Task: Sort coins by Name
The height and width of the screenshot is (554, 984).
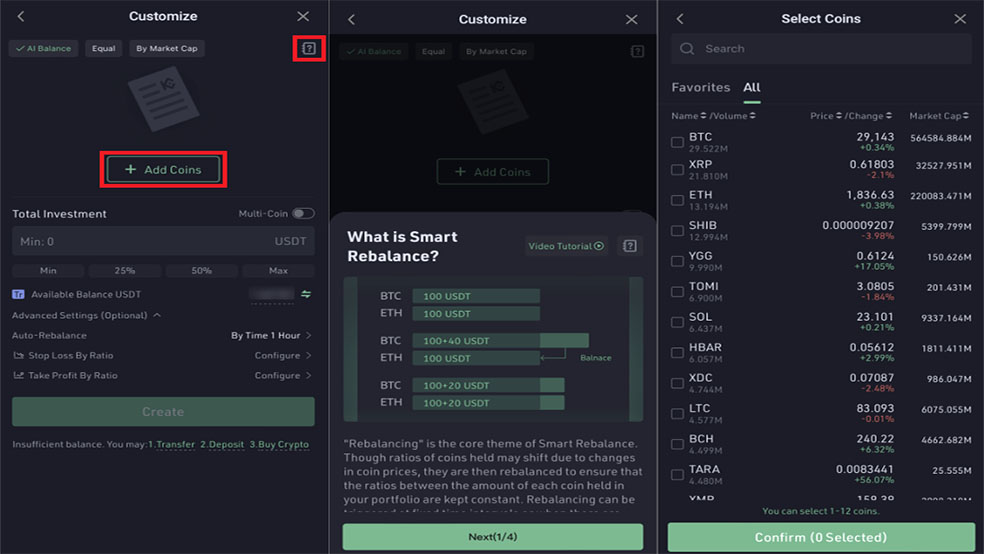Action: point(688,116)
